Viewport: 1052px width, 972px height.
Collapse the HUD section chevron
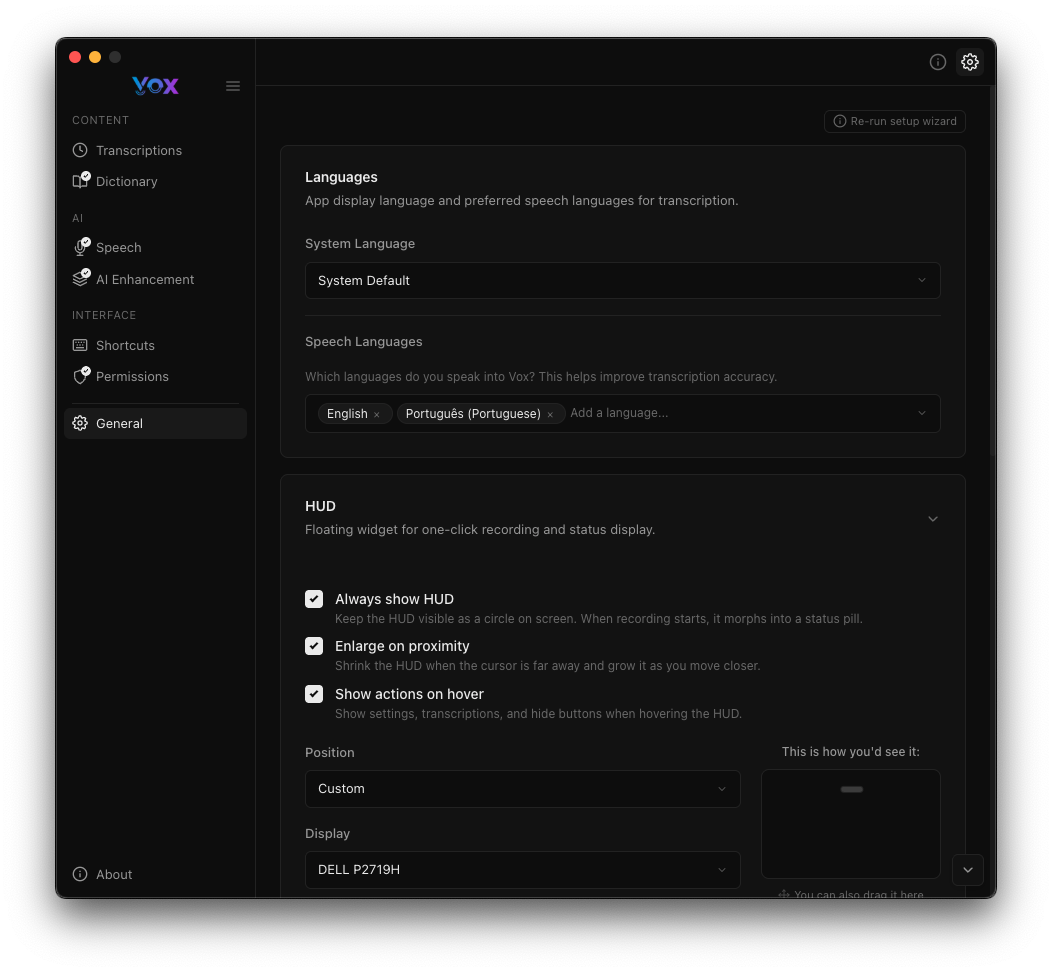[x=933, y=519]
